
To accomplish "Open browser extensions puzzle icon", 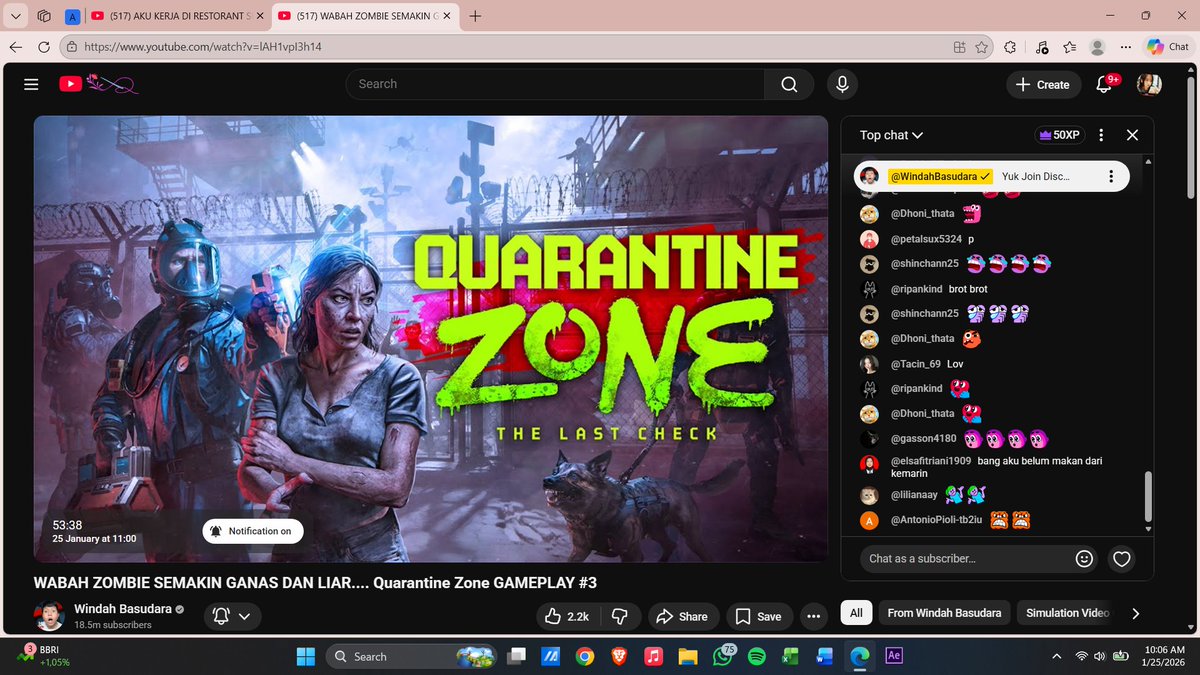I will (x=1009, y=47).
